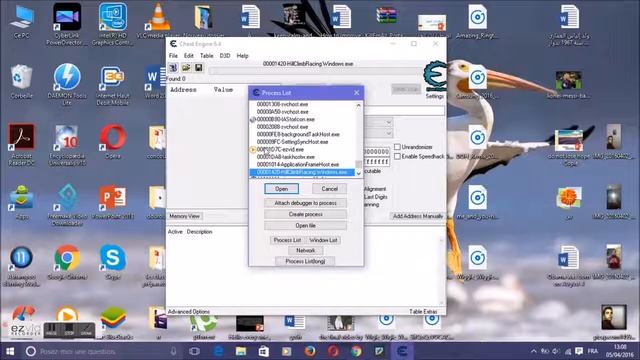Click Edge icon in taskbar
The width and height of the screenshot is (640, 360).
[x=218, y=351]
